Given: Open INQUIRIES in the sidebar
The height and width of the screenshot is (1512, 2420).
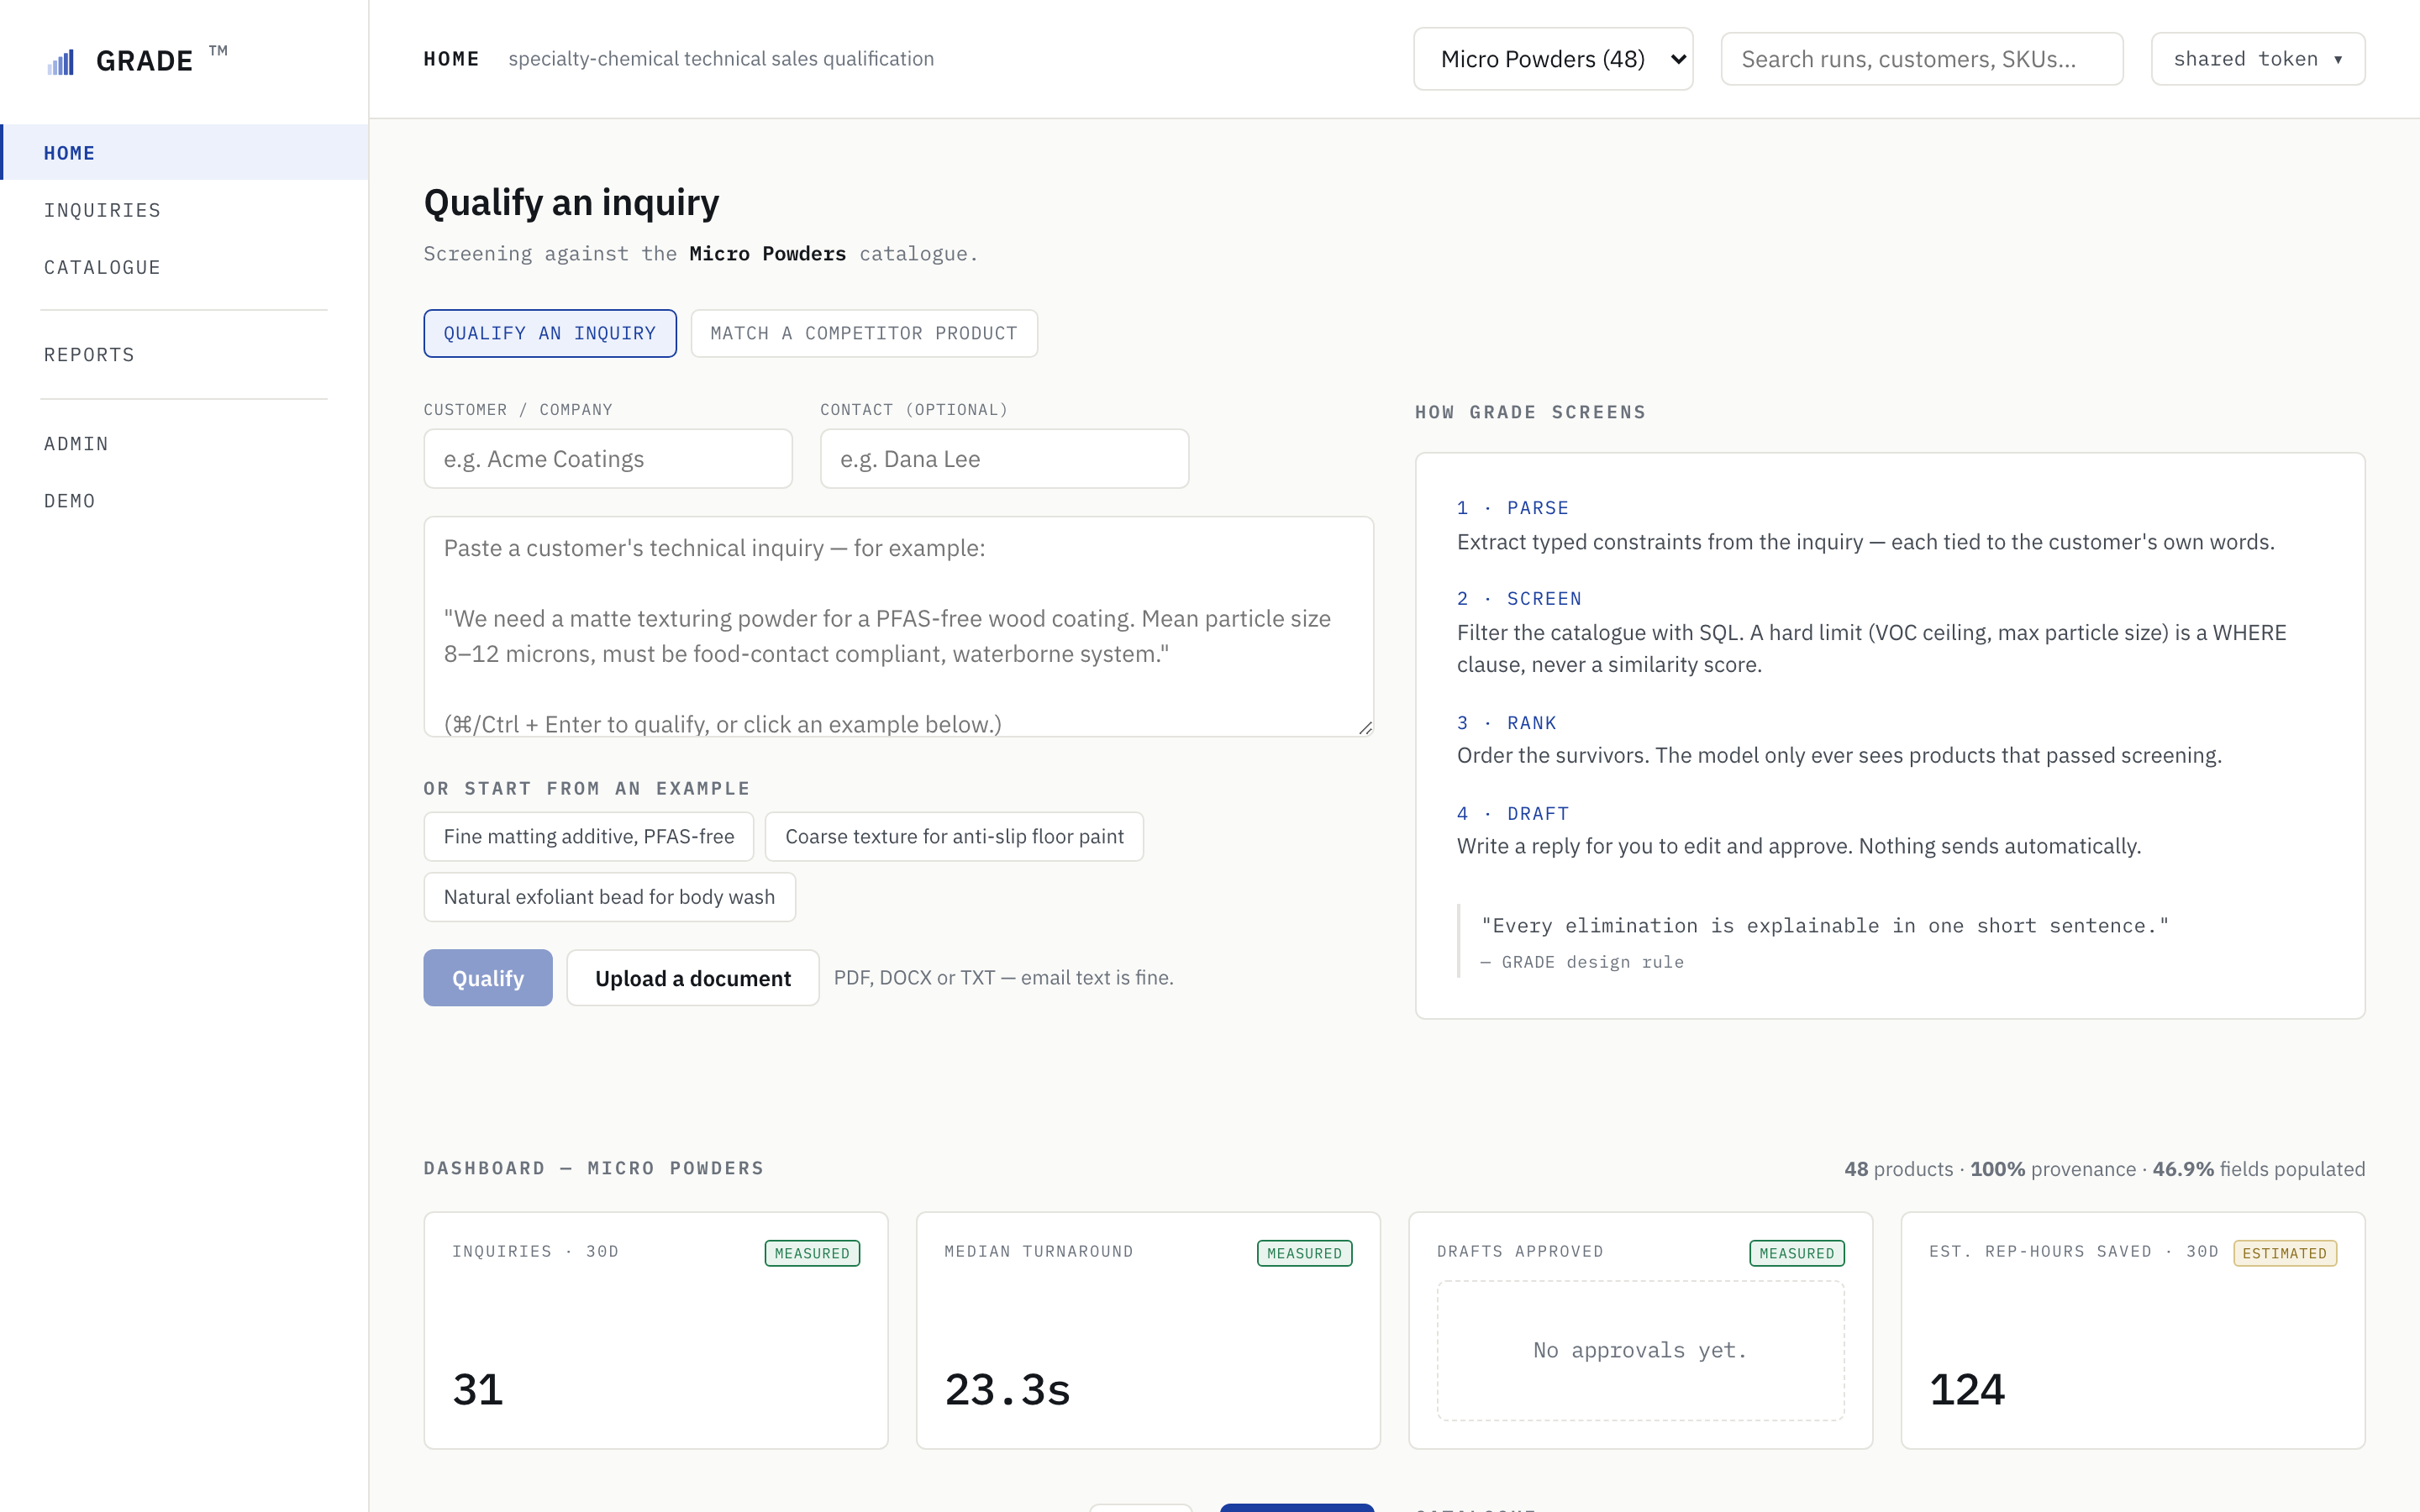Looking at the screenshot, I should click(x=184, y=210).
